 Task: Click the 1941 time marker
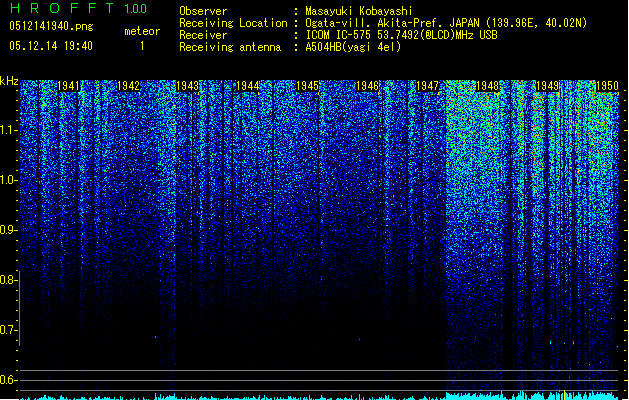coord(69,86)
